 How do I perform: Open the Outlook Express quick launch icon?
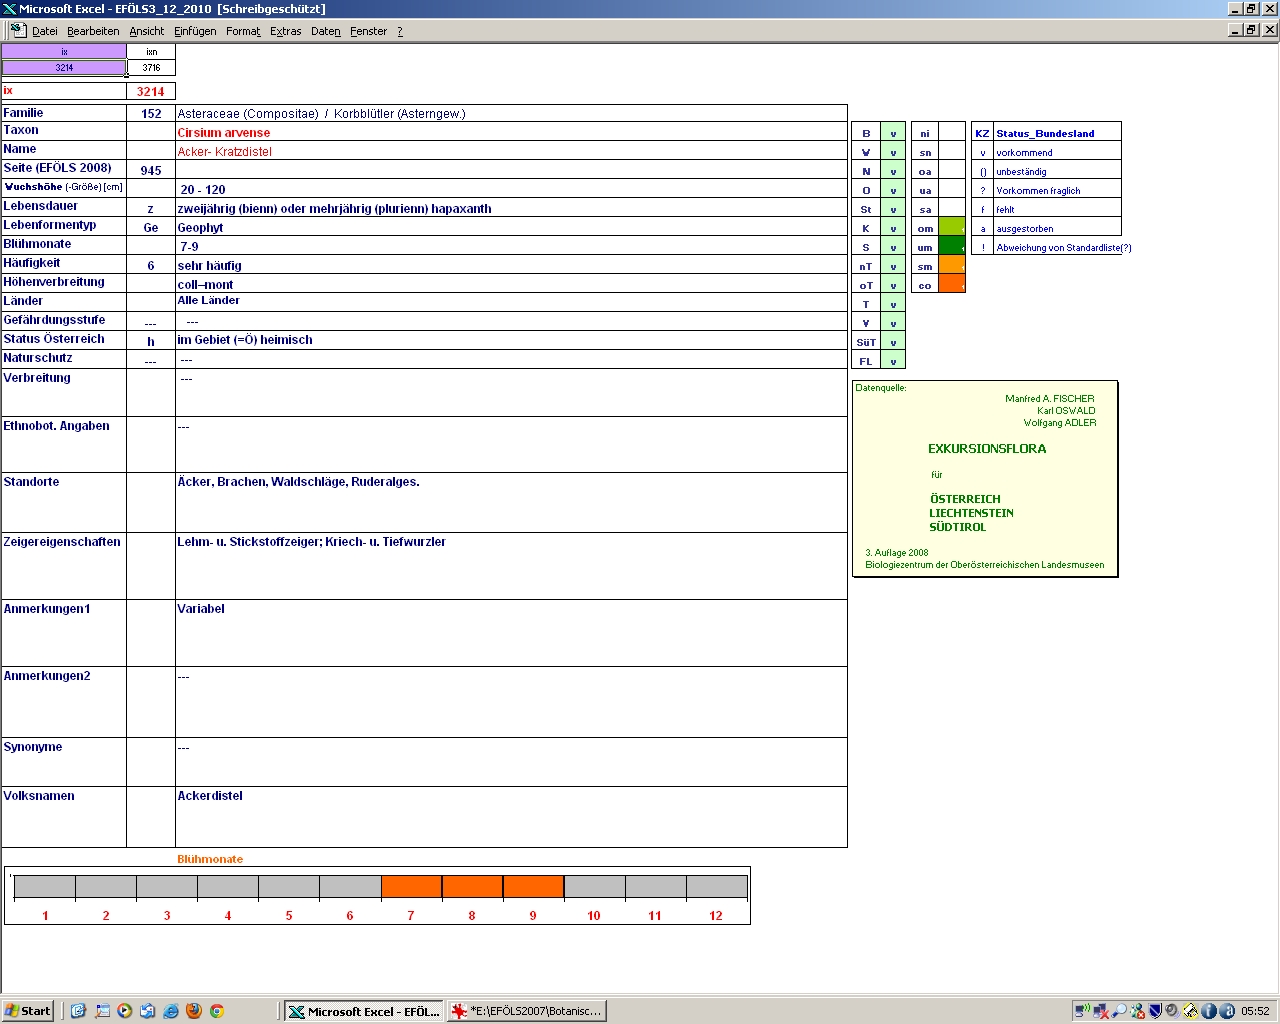click(x=147, y=1011)
